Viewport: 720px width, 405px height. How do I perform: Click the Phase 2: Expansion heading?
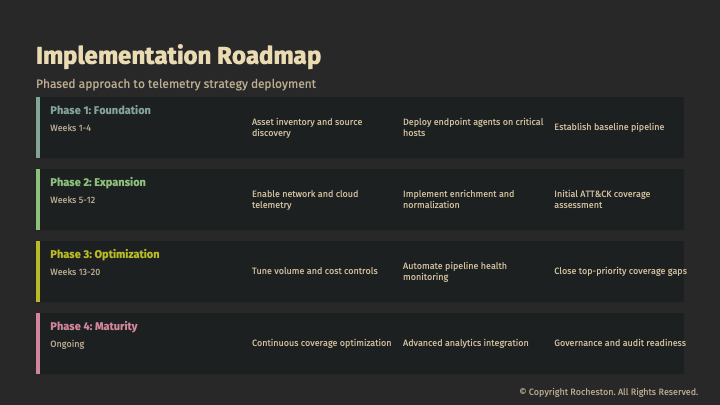pyautogui.click(x=98, y=182)
